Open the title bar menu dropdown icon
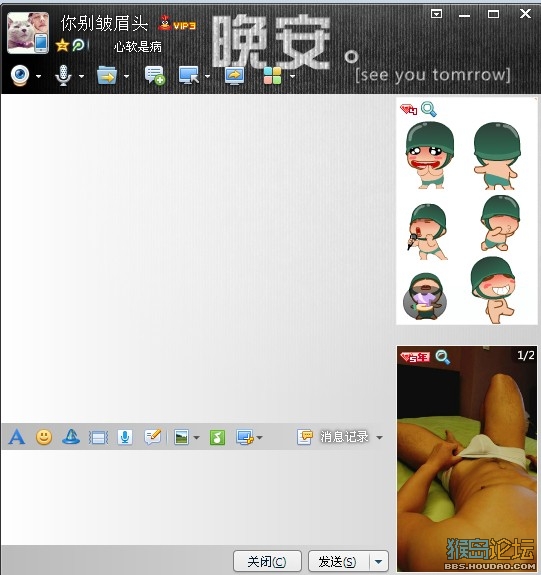The height and width of the screenshot is (575, 541). tap(436, 14)
